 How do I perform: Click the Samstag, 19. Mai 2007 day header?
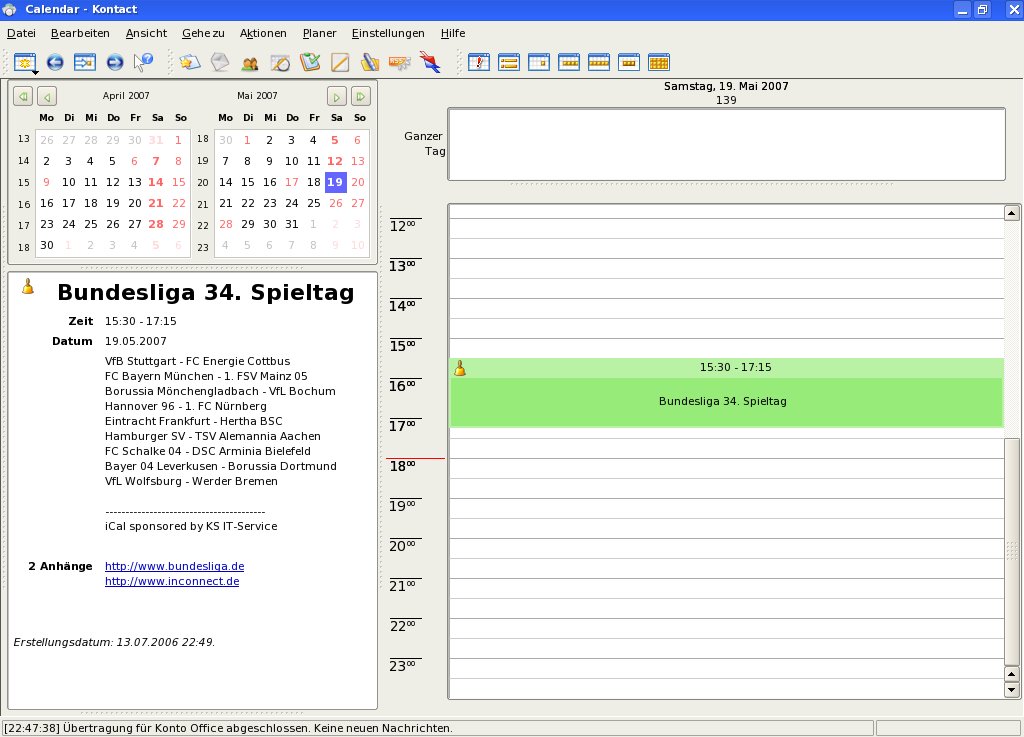pos(726,86)
